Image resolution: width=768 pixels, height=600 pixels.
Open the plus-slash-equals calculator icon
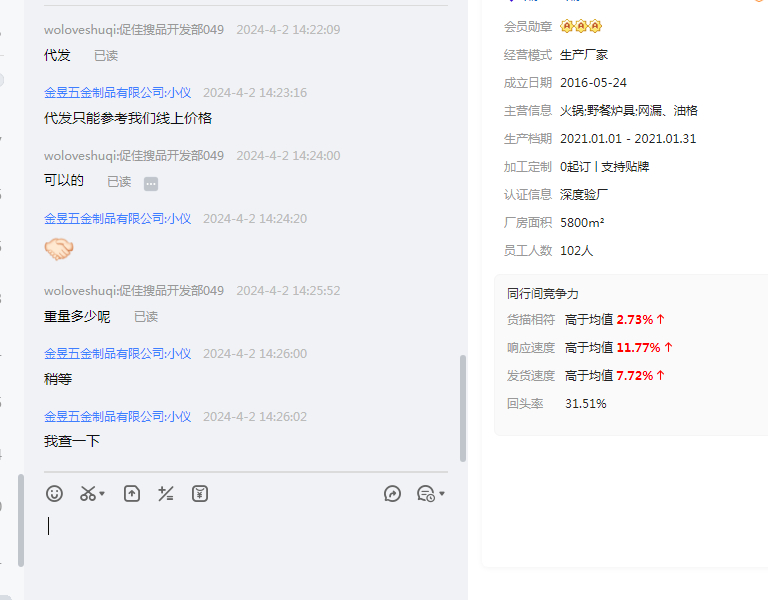[166, 493]
